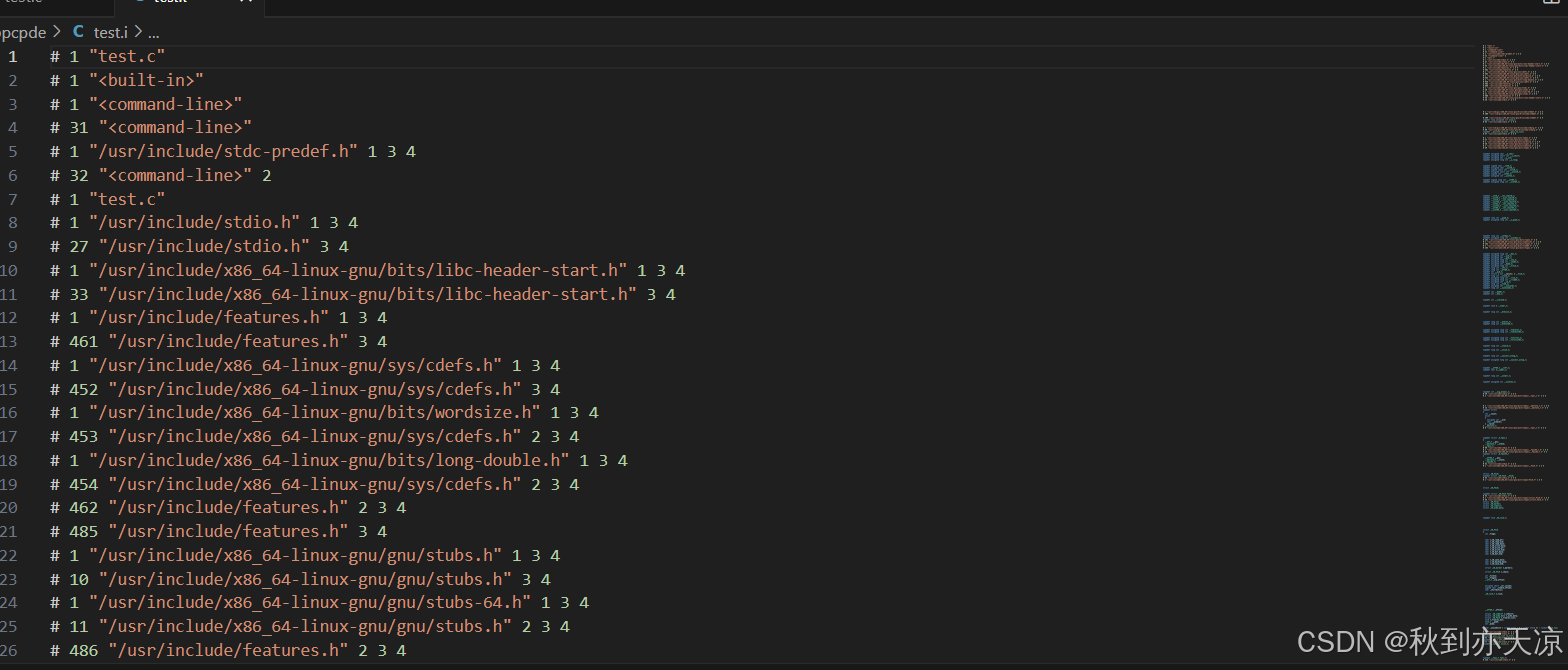
Task: Click the '# 33' libc-header-start.h line
Action: pyautogui.click(x=363, y=294)
